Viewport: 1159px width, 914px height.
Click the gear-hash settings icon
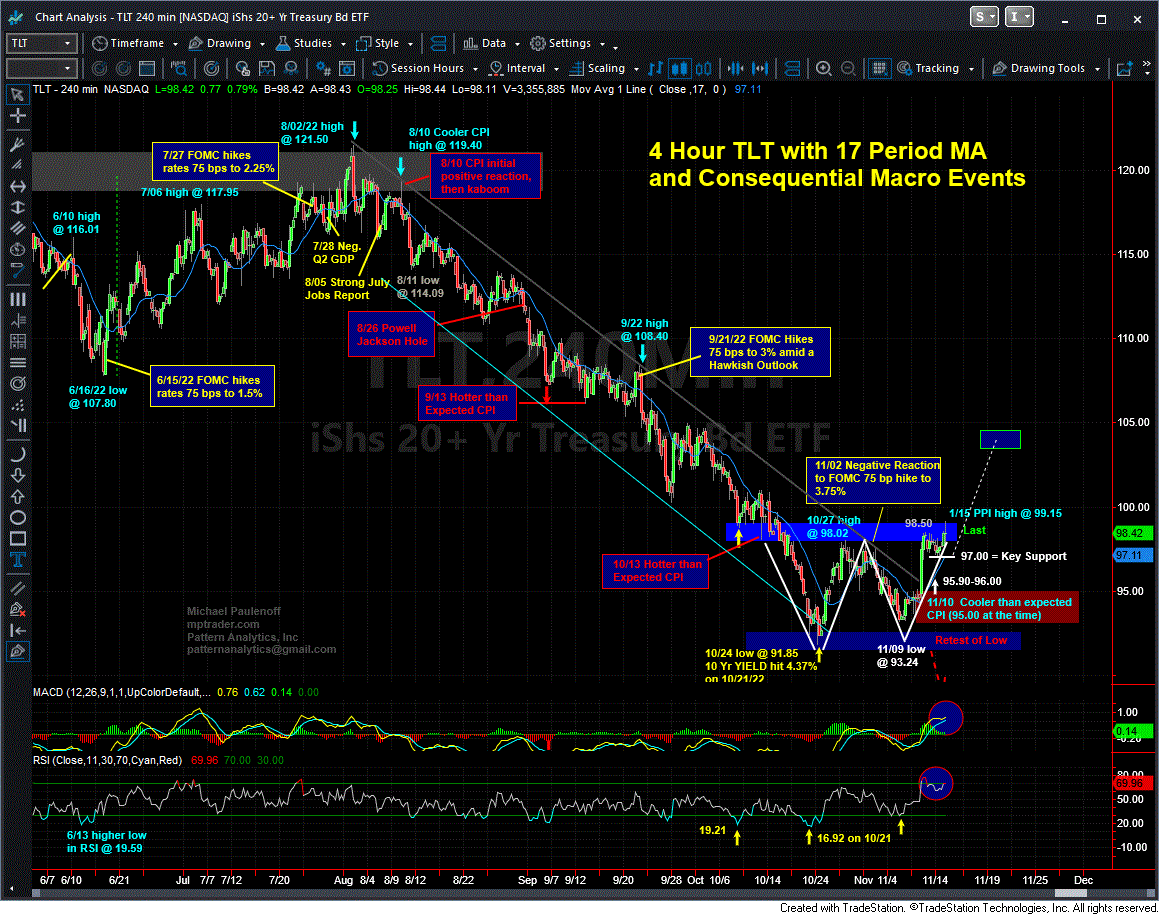coord(323,69)
